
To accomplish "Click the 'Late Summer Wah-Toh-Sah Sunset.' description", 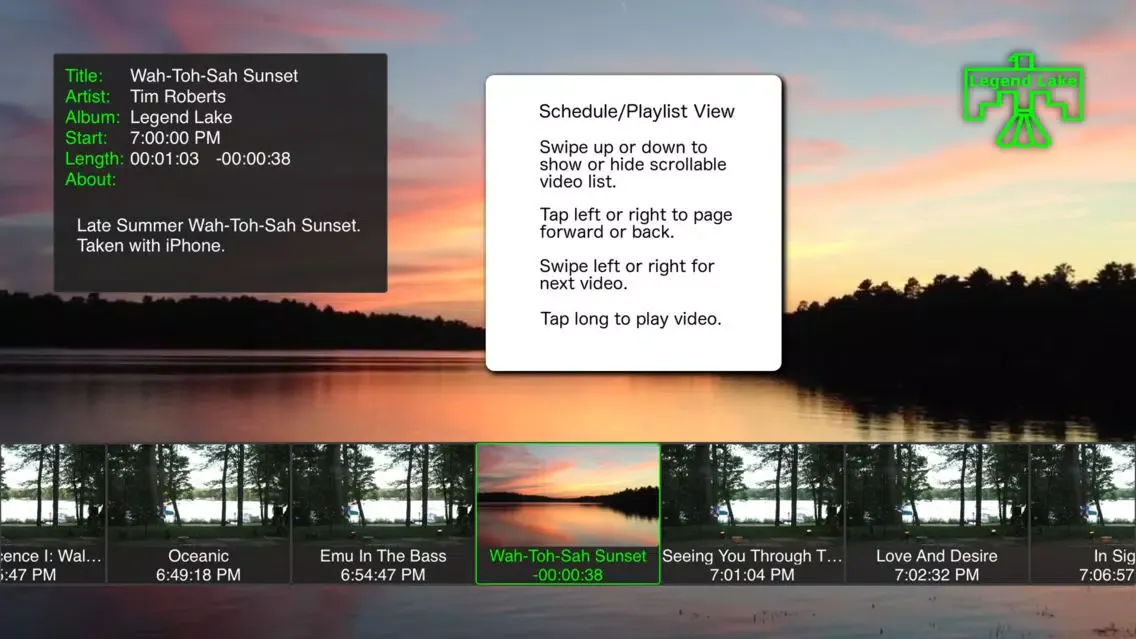I will (218, 225).
